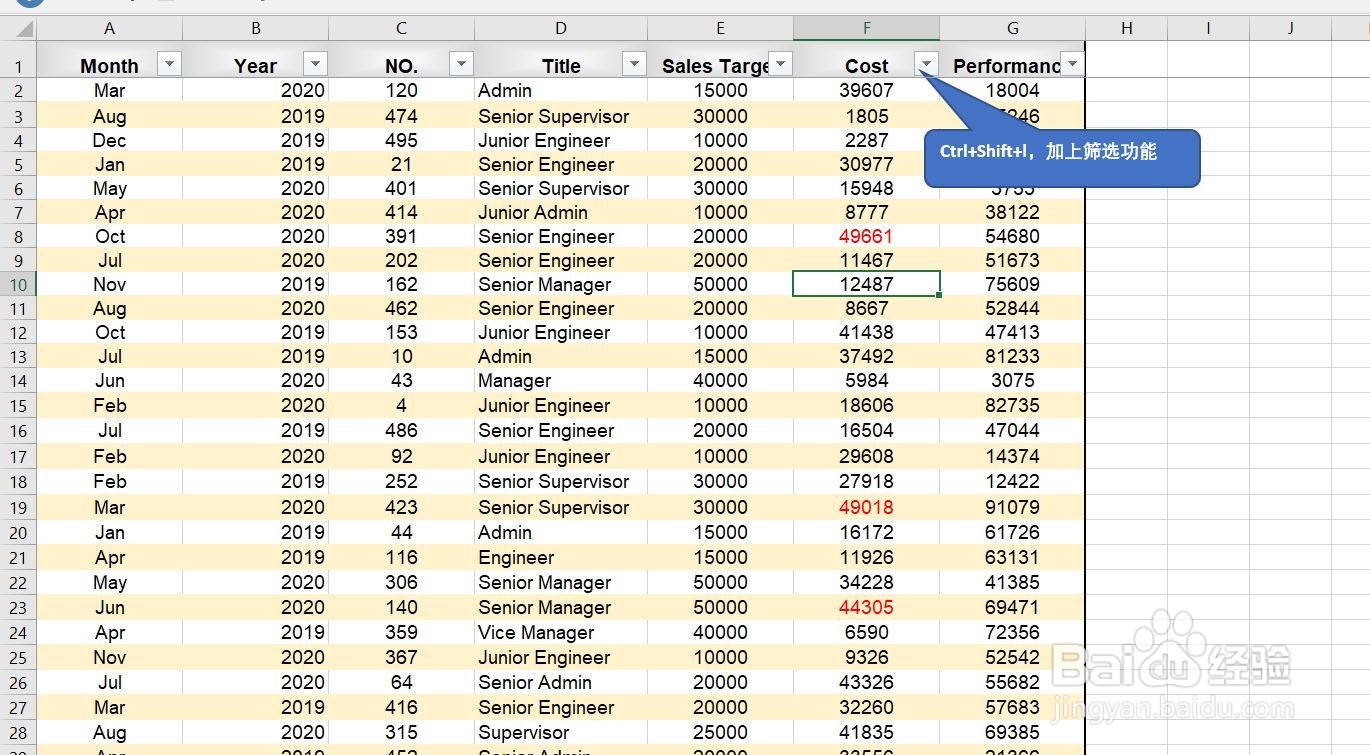This screenshot has width=1370, height=755.
Task: Select column A header
Action: 110,28
